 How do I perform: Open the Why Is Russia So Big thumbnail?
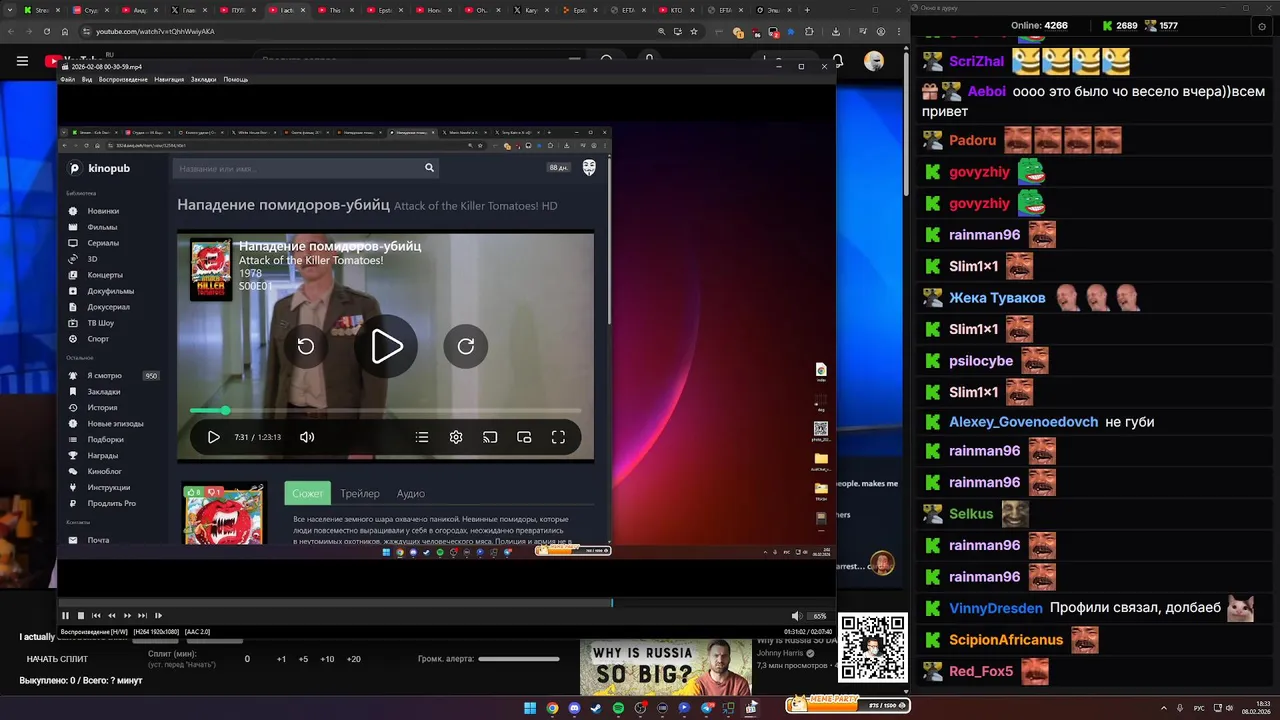point(666,668)
